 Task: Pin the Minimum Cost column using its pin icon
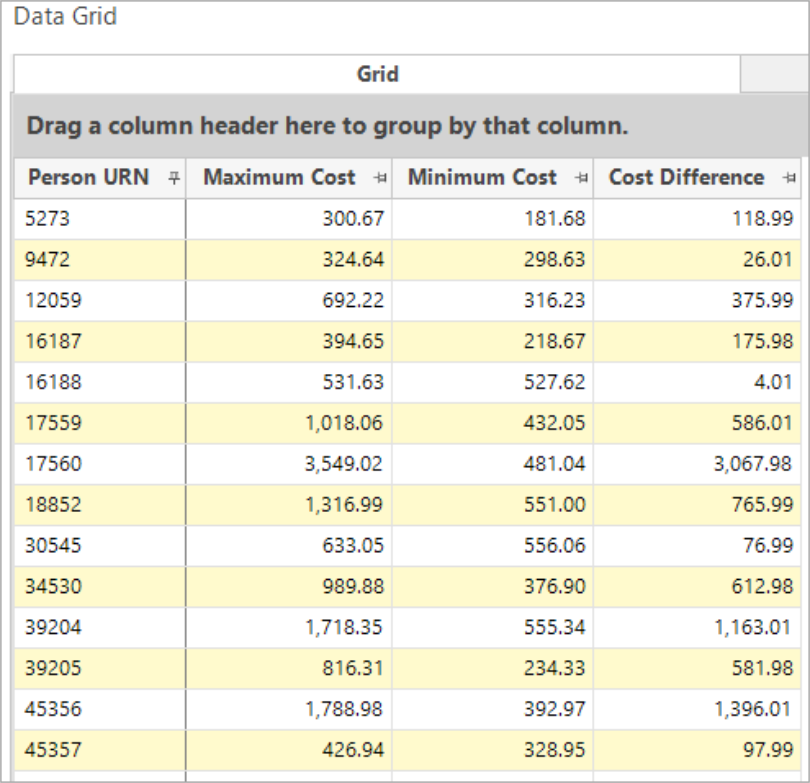pos(578,178)
